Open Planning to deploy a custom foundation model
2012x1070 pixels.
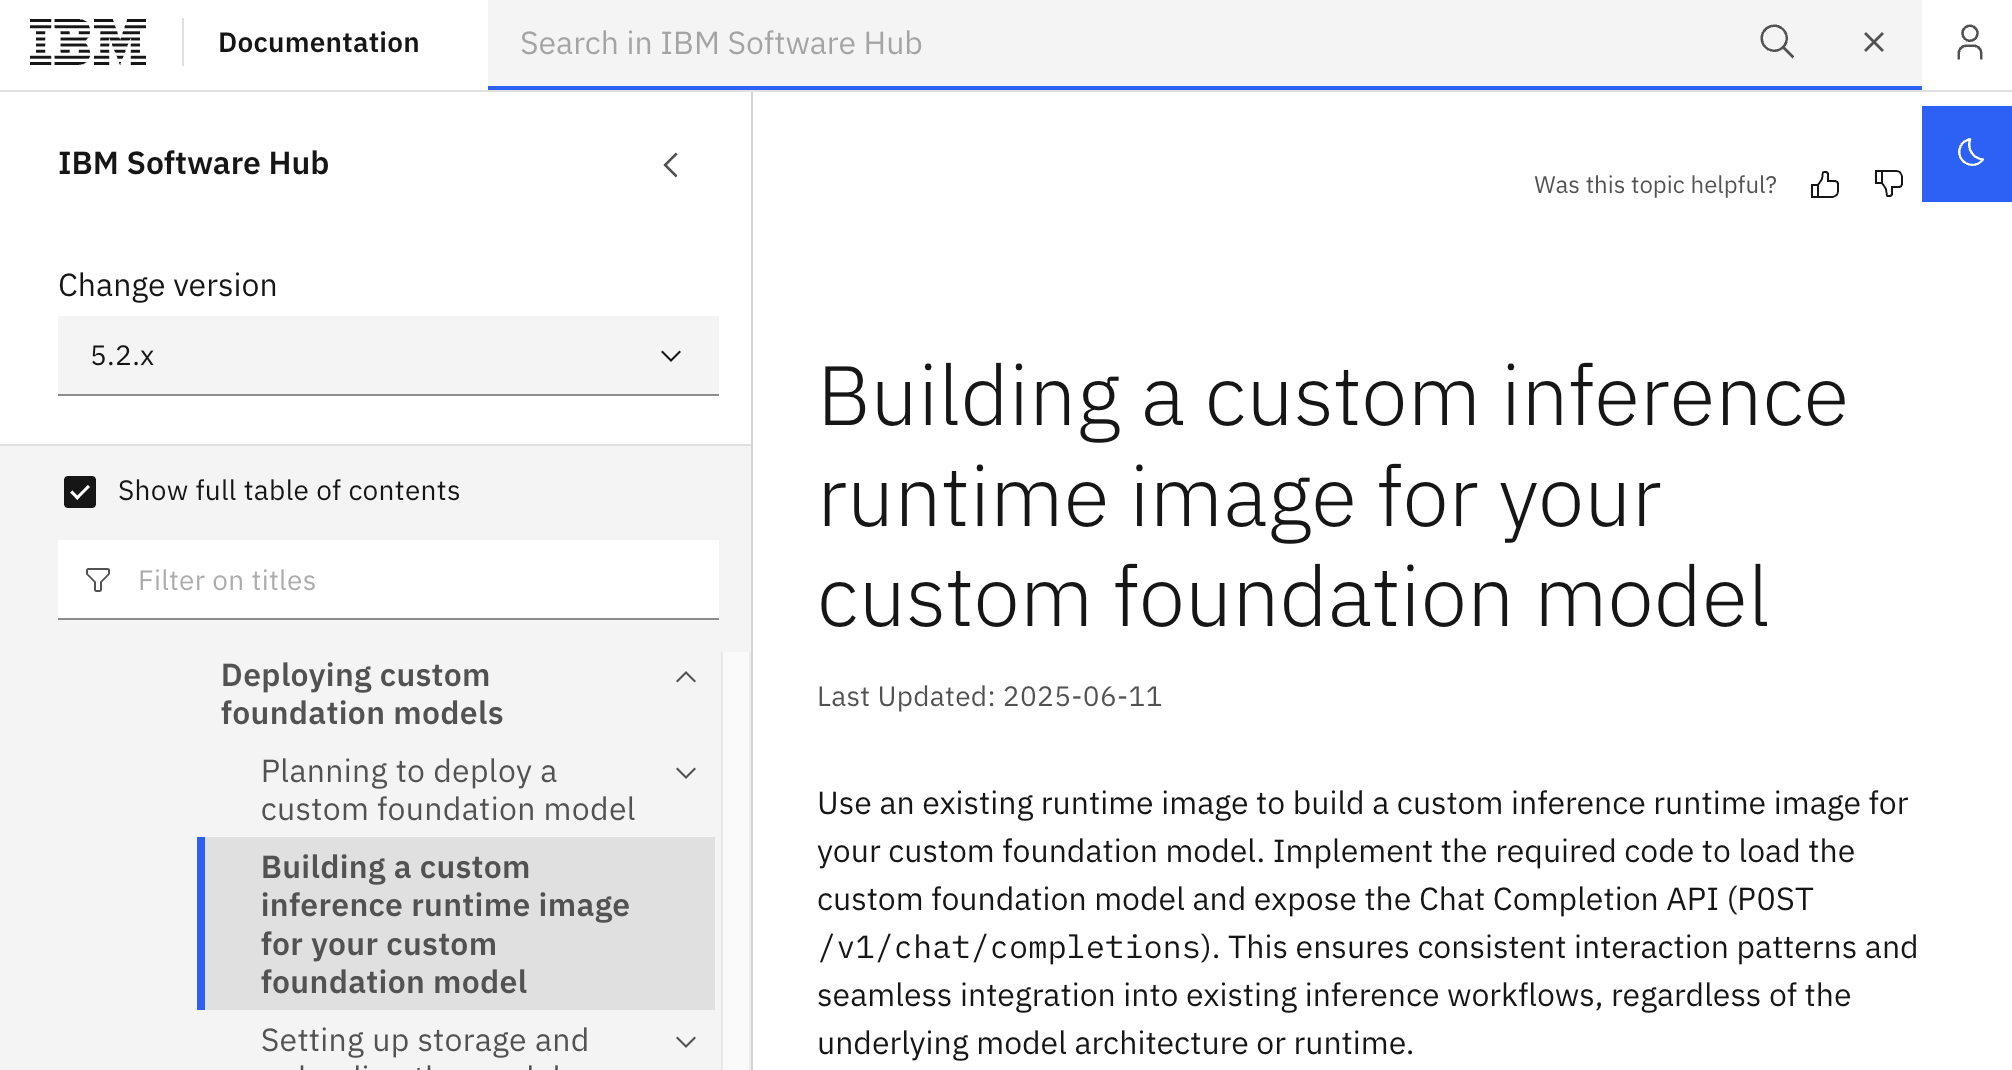point(448,790)
